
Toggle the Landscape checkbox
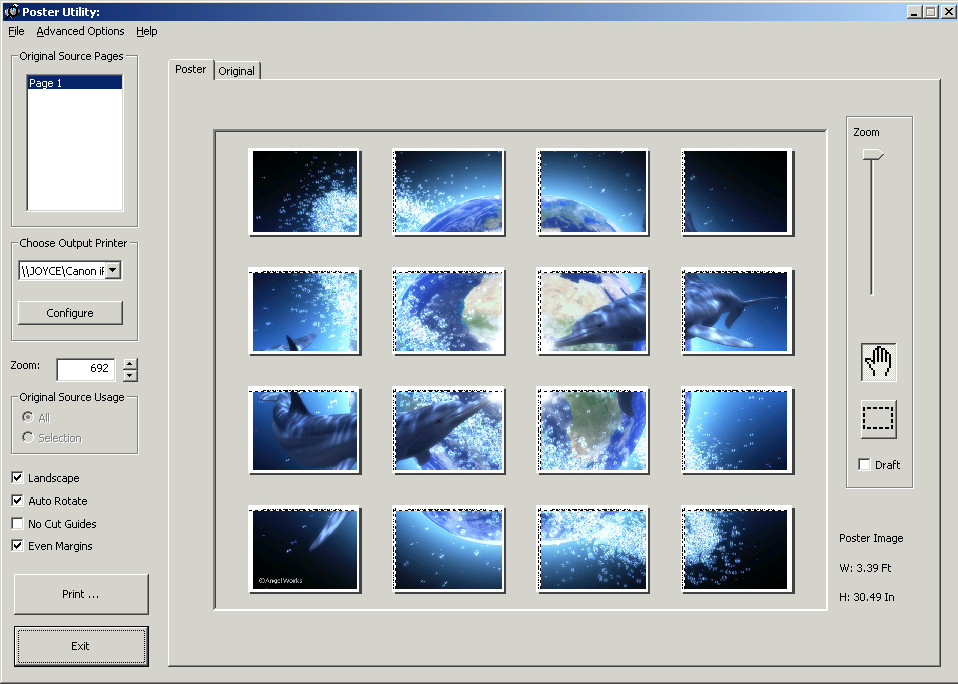[x=18, y=478]
